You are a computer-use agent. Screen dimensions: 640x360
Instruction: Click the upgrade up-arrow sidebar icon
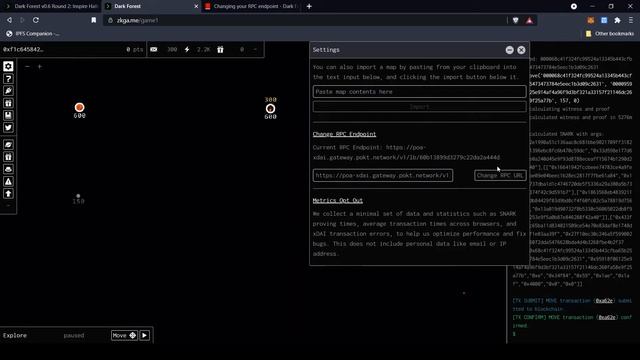tap(8, 193)
